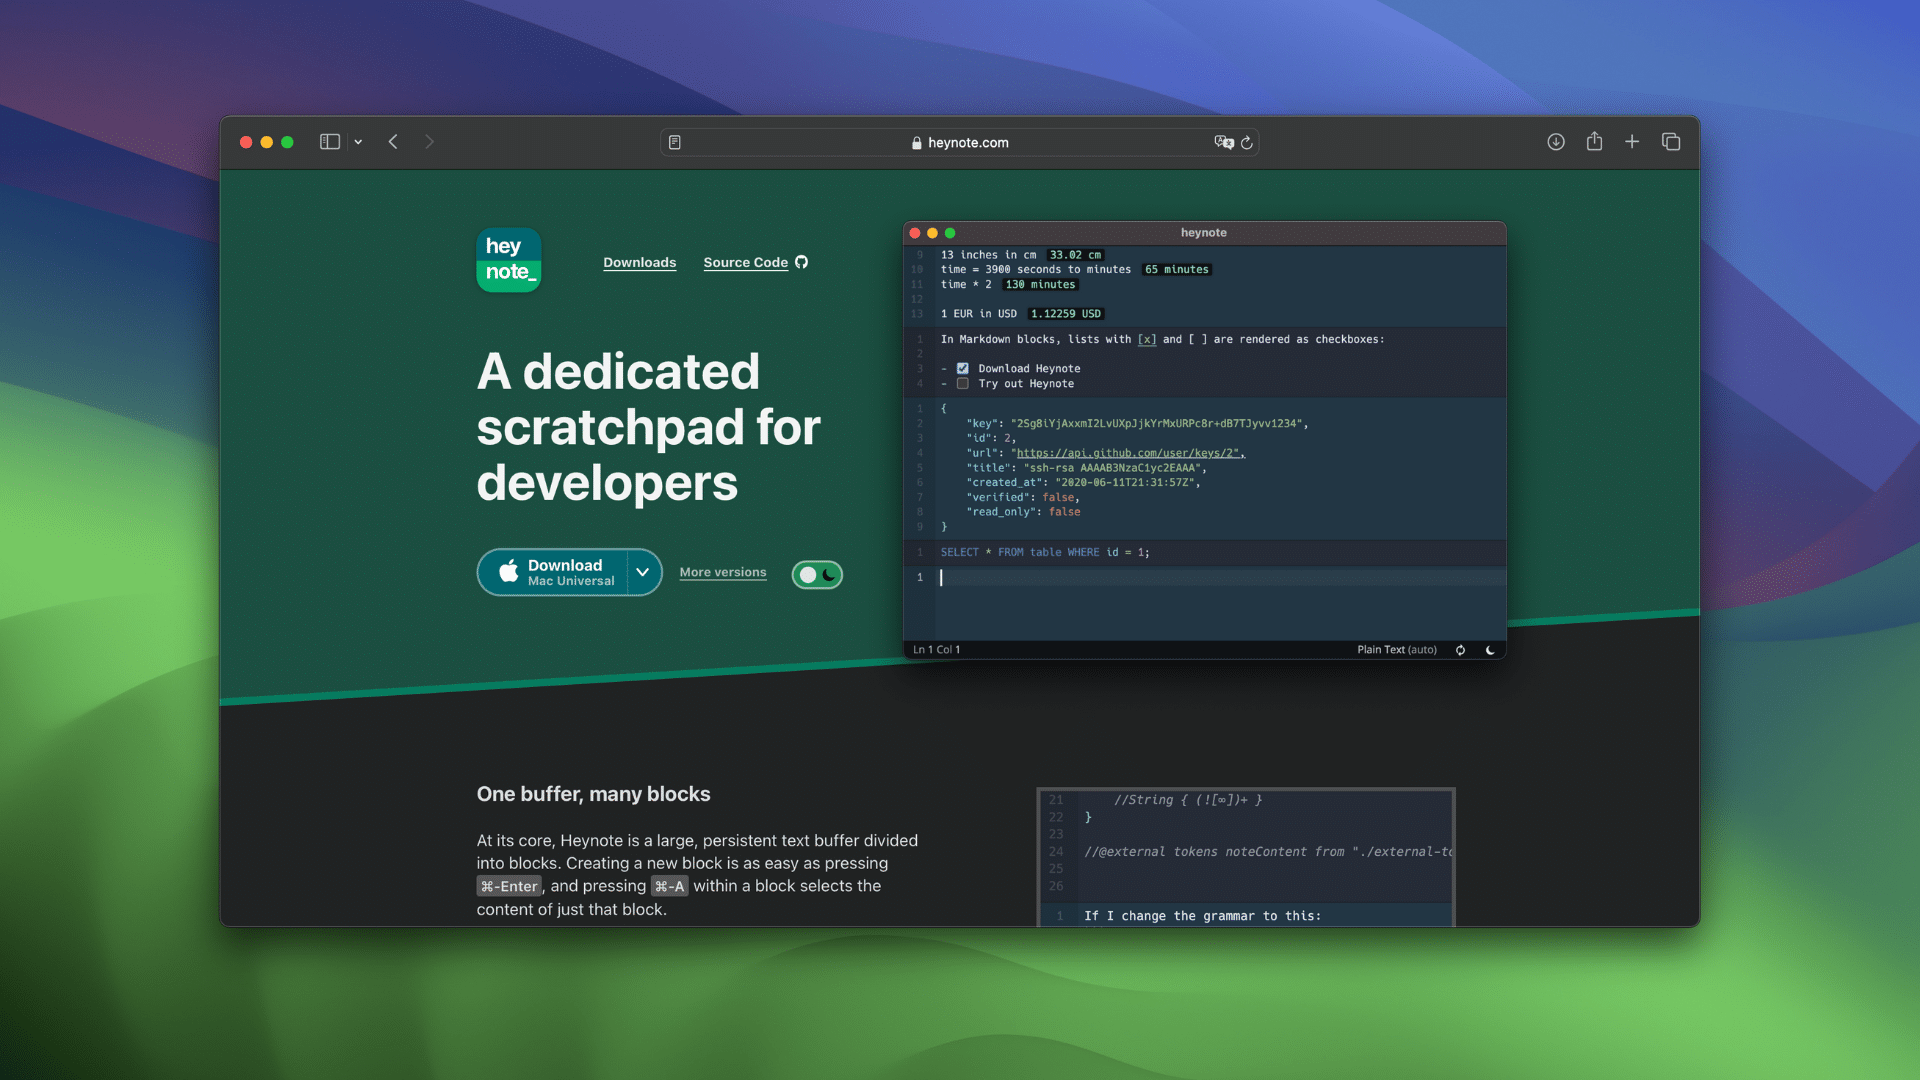Image resolution: width=1920 pixels, height=1080 pixels.
Task: Open the Downloads menu item
Action: coord(639,262)
